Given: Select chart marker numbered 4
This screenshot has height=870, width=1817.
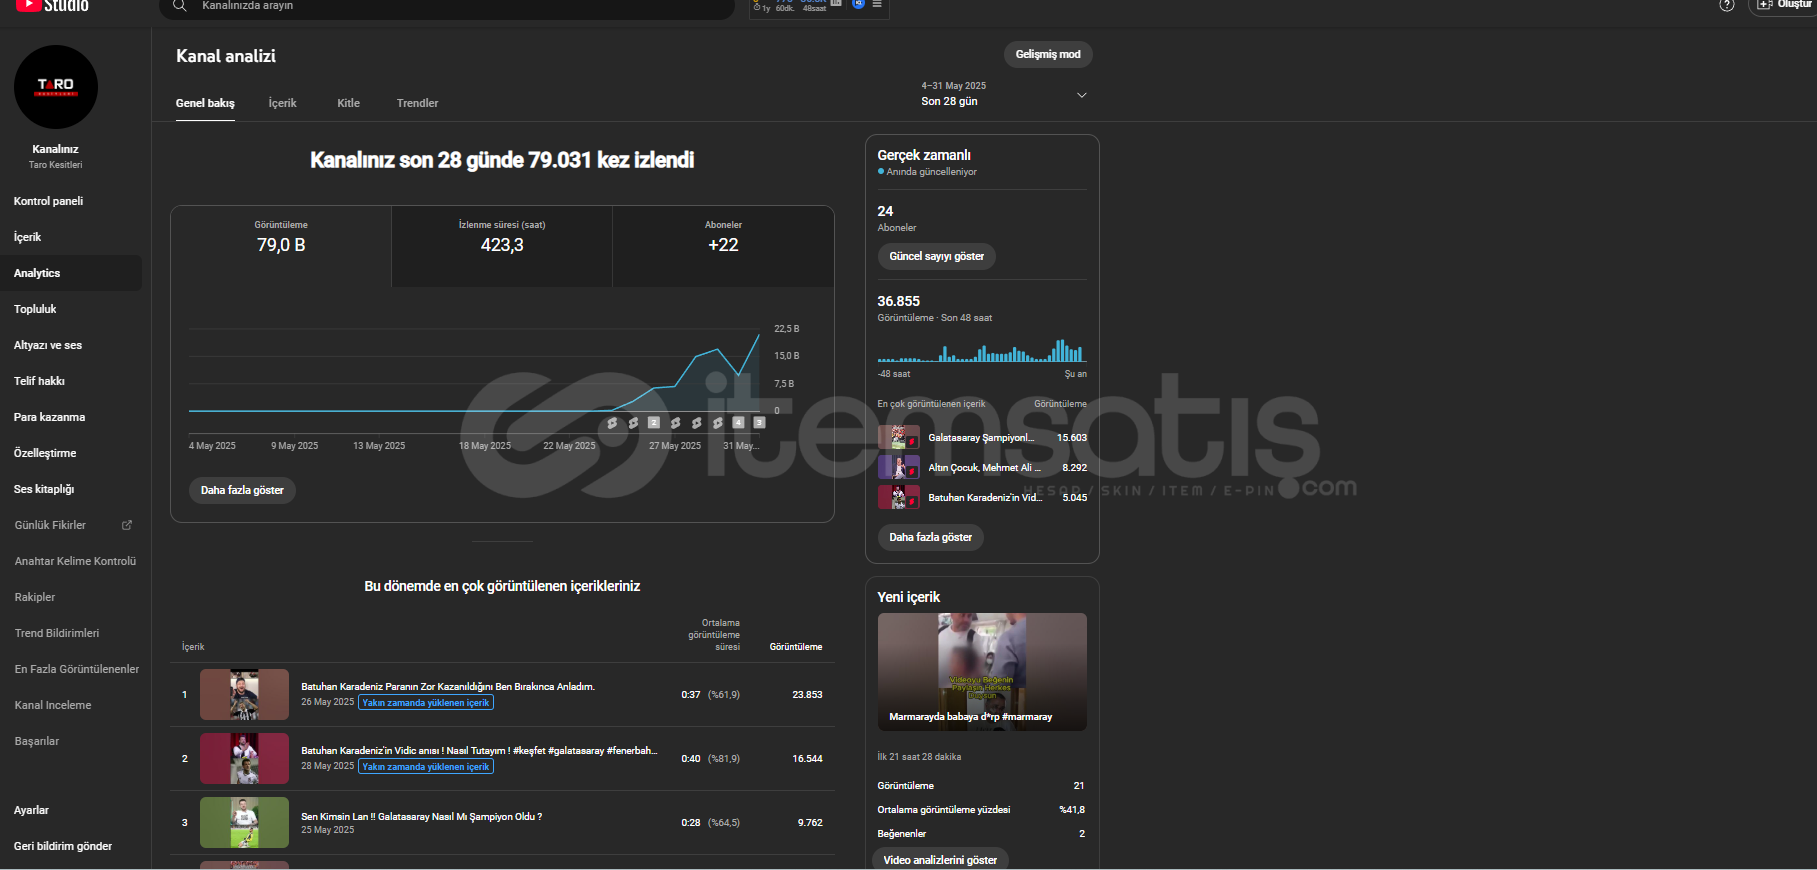Looking at the screenshot, I should coord(738,423).
